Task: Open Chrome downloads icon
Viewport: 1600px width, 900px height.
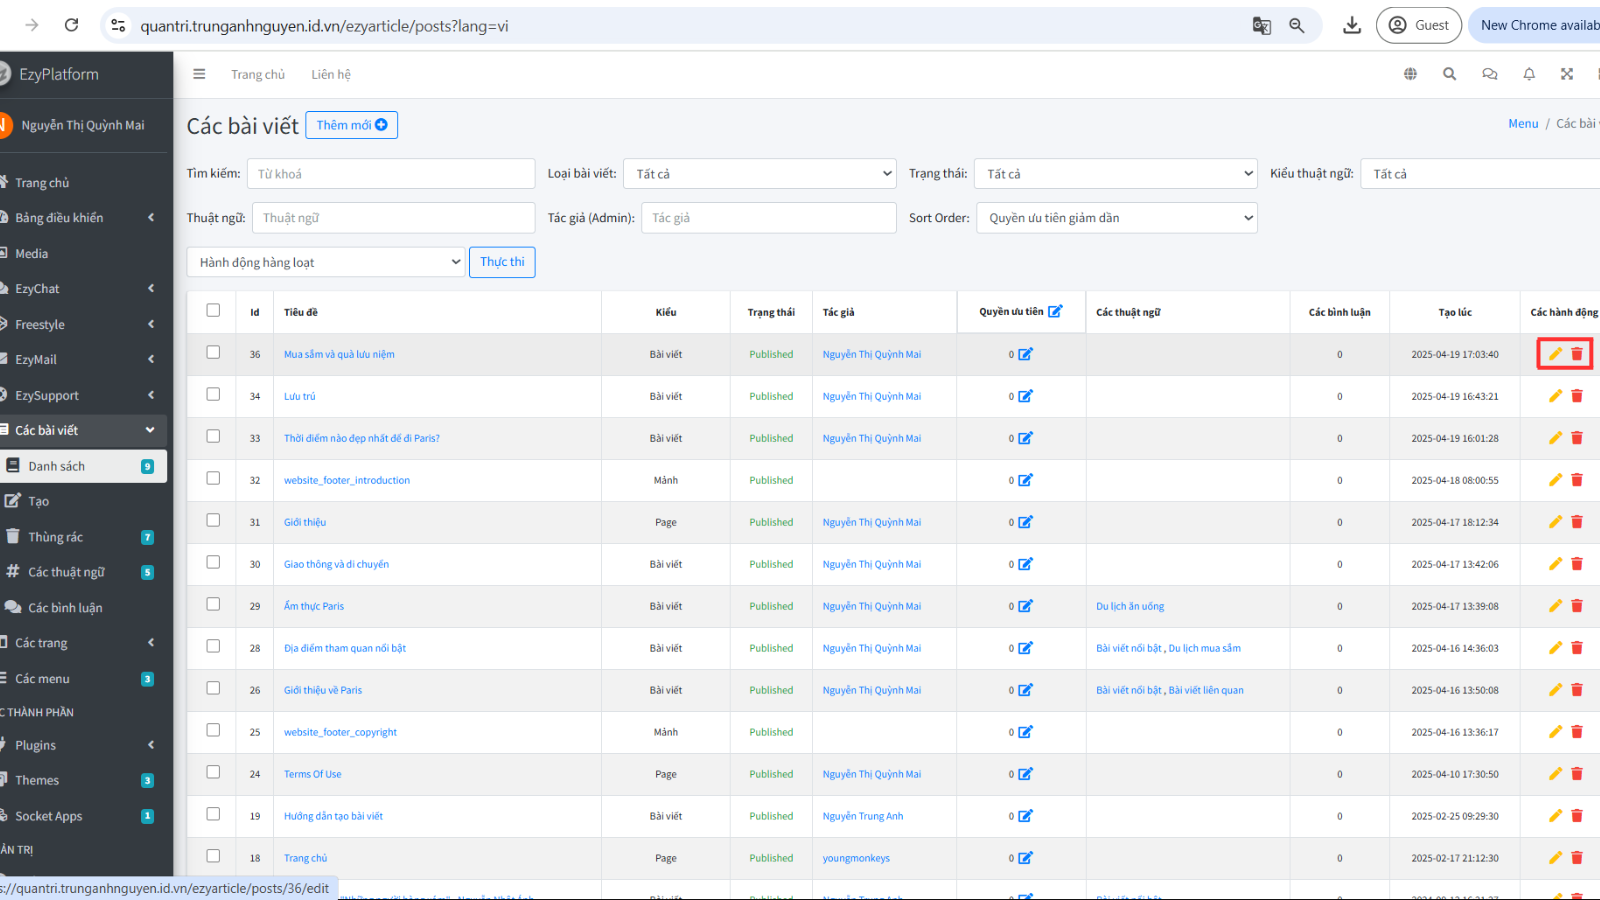Action: tap(1352, 26)
